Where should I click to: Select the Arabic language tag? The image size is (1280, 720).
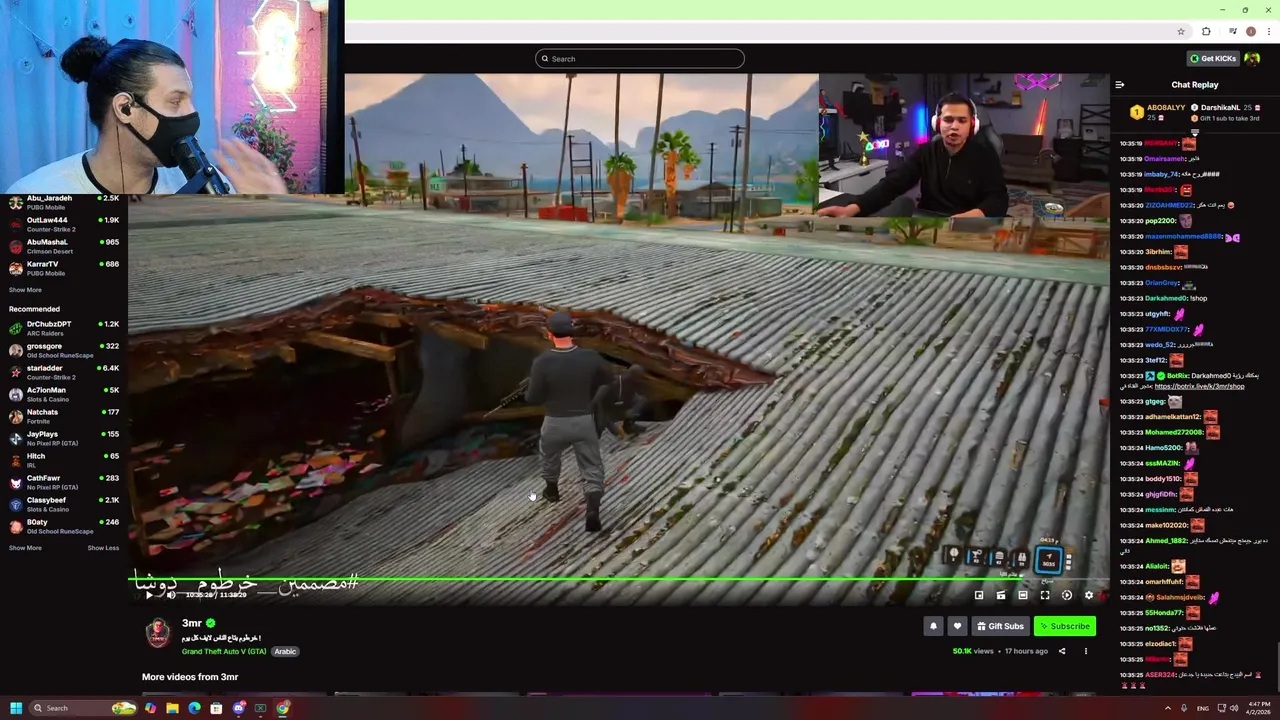pos(285,652)
